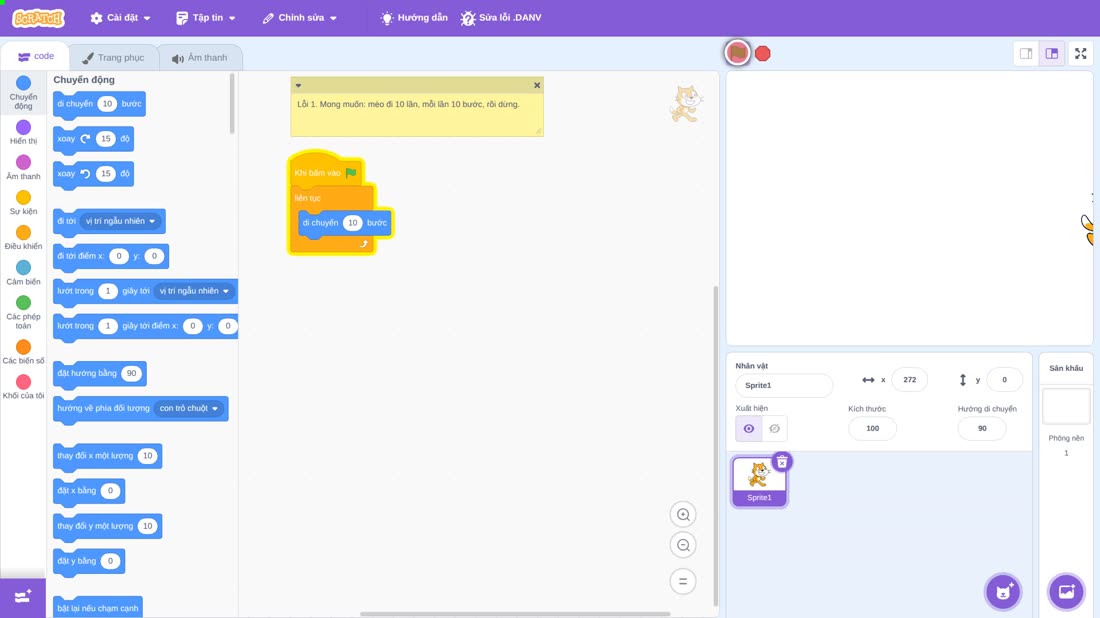Show the sprite with the eye button
This screenshot has height=618, width=1100.
749,429
